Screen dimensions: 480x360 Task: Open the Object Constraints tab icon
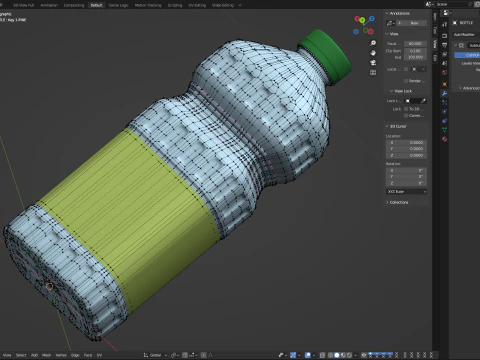coord(444,121)
